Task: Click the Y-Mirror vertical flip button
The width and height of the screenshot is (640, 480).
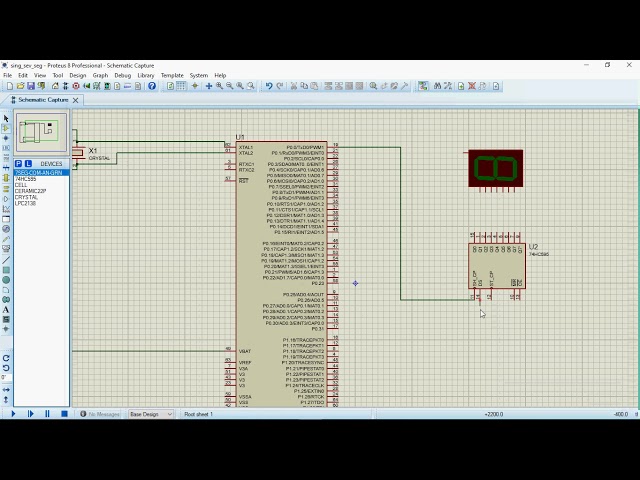Action: click(6, 400)
